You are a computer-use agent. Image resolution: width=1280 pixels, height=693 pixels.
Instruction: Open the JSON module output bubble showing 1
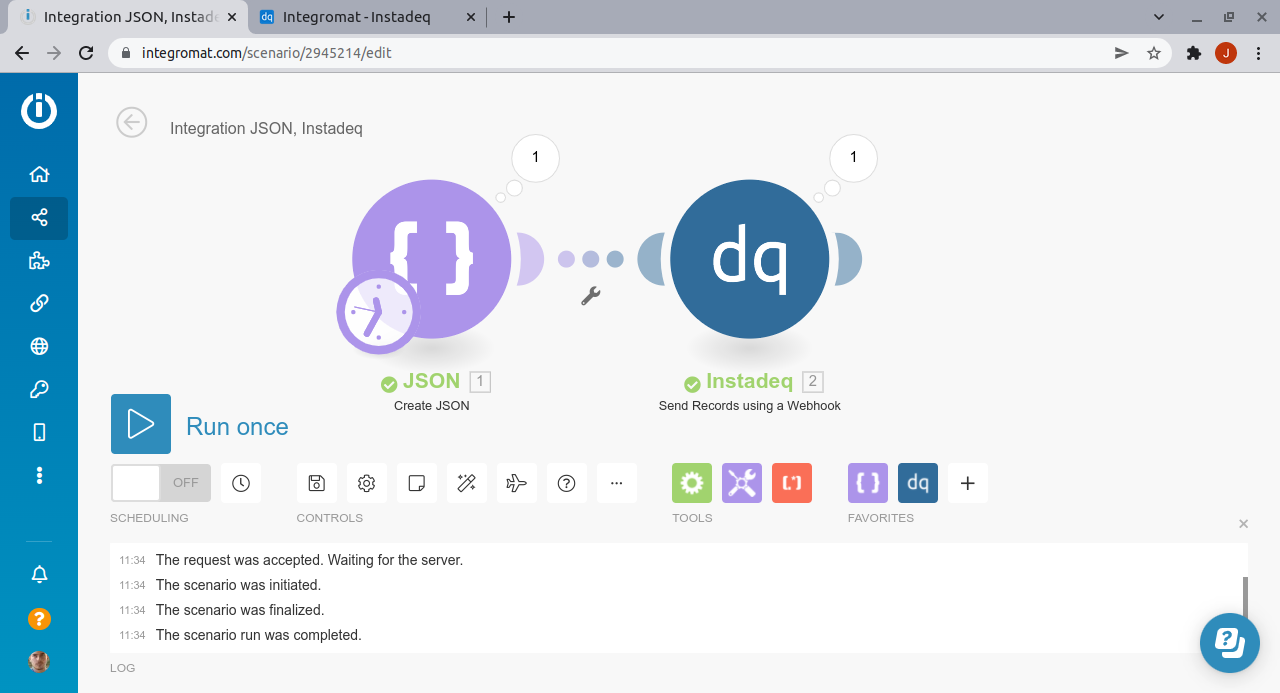(x=535, y=157)
